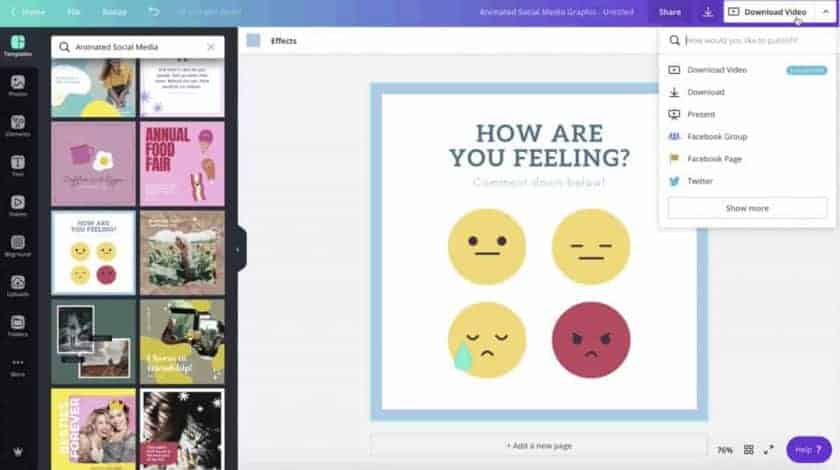
Task: Open the Photos sidebar panel
Action: tap(18, 86)
